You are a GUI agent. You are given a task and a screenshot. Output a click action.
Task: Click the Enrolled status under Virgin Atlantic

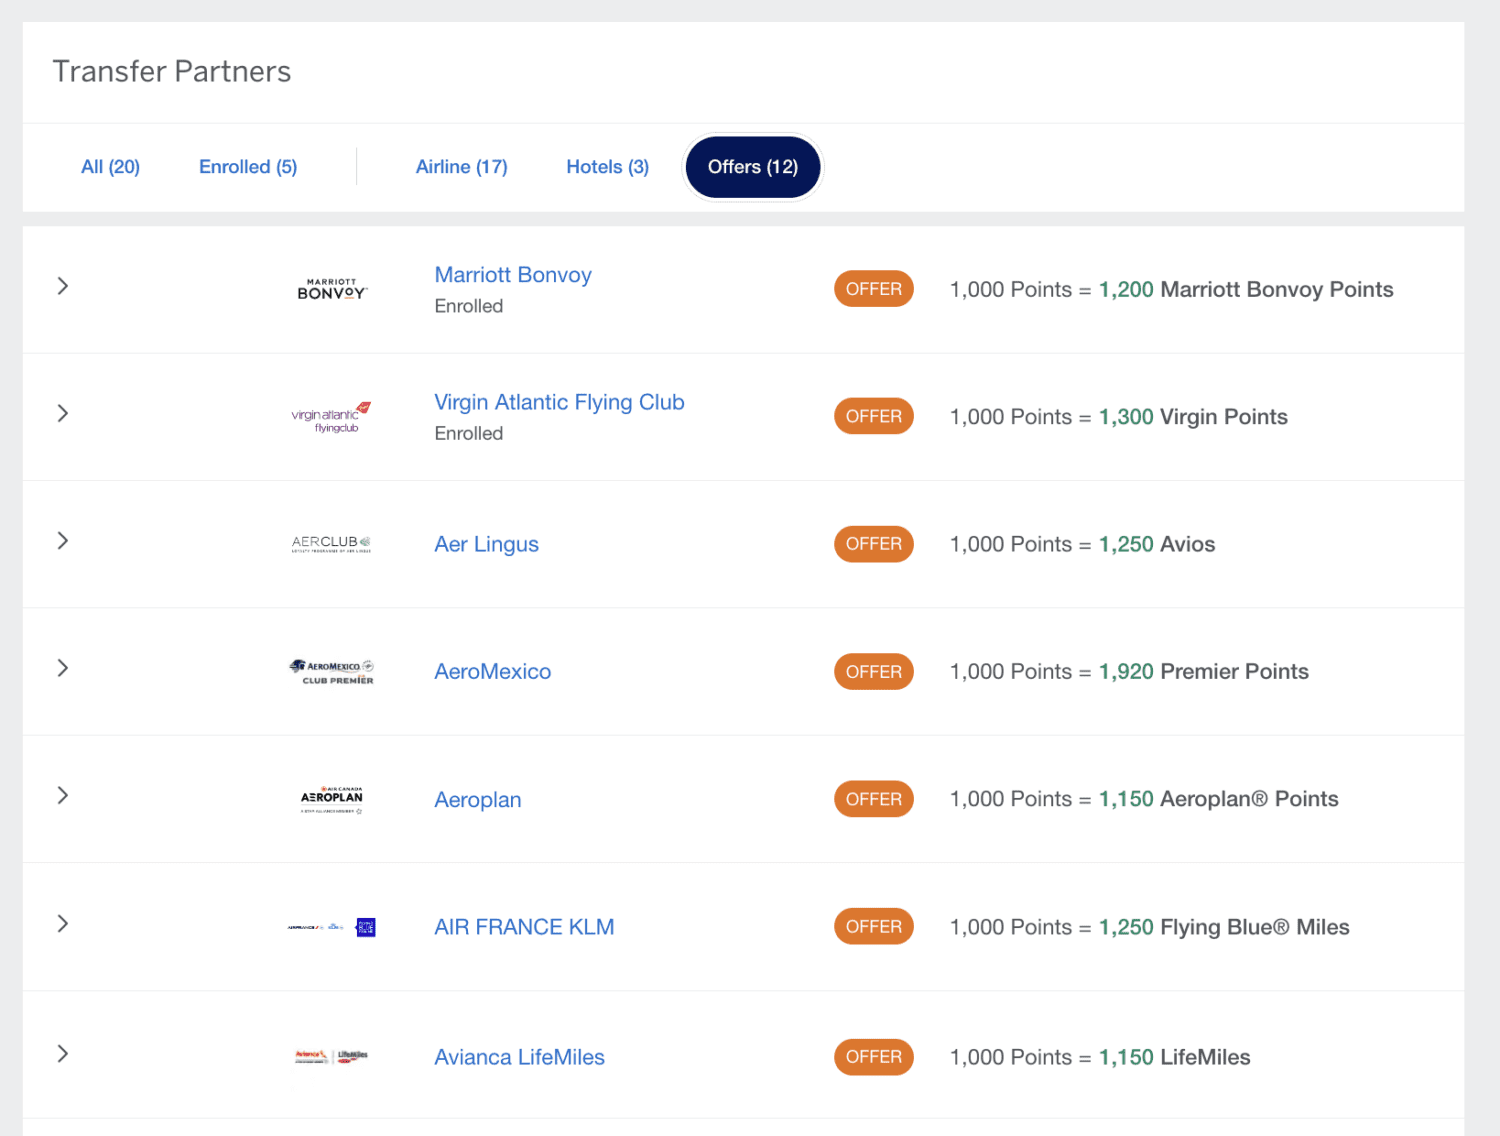tap(469, 433)
